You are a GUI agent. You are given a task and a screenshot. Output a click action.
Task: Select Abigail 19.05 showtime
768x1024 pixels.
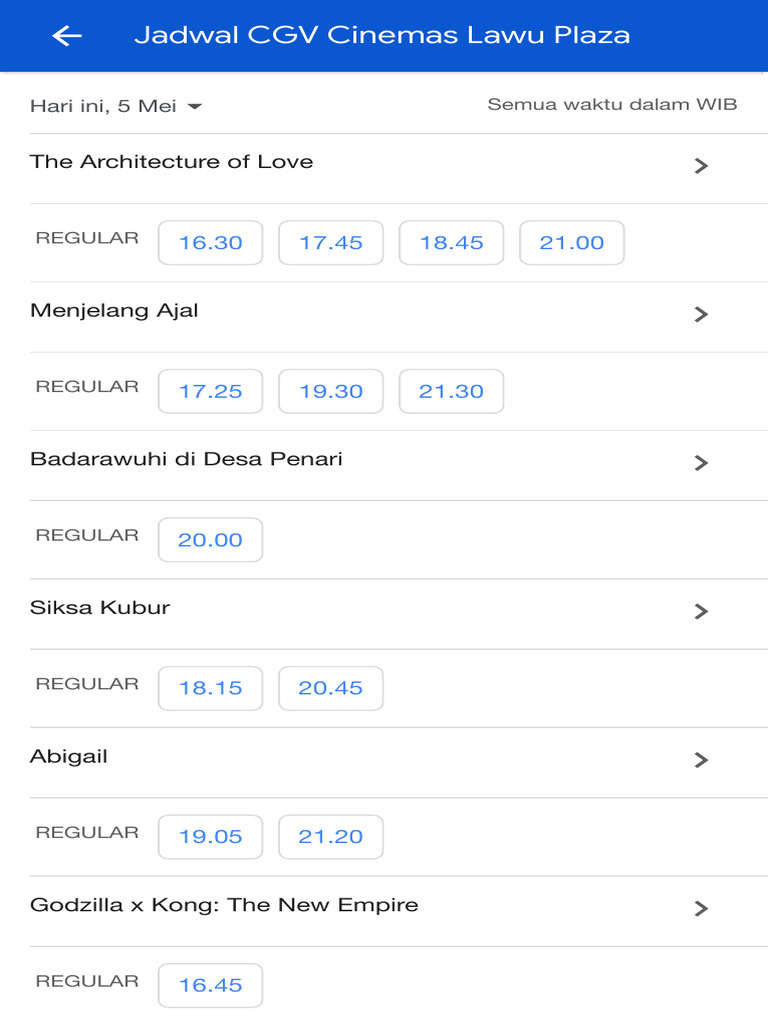[x=210, y=837]
